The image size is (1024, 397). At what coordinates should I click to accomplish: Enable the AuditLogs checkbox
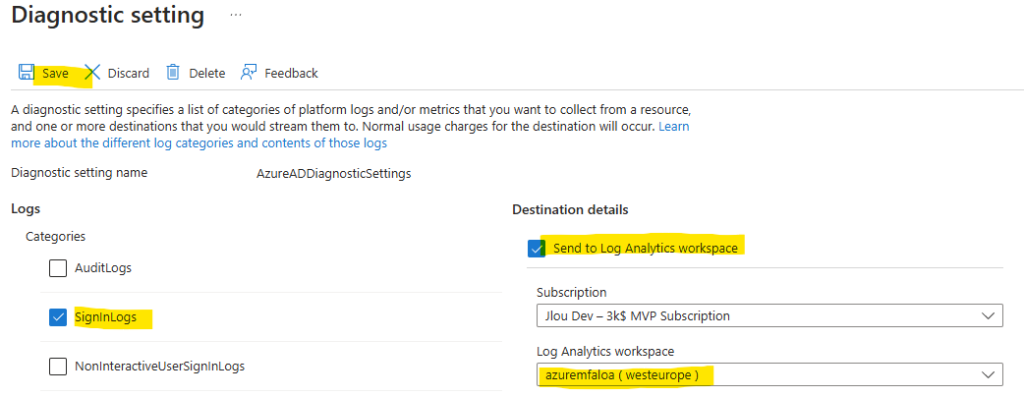point(58,268)
